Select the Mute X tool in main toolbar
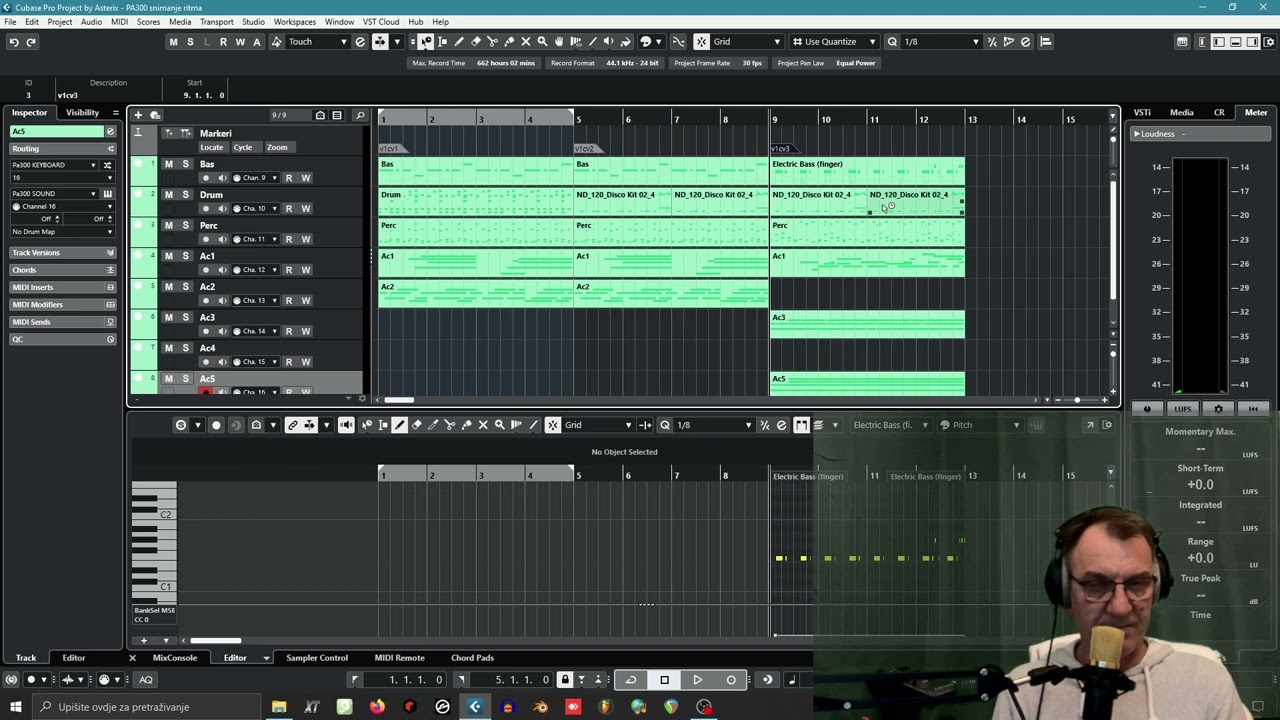The image size is (1280, 720). pos(526,41)
